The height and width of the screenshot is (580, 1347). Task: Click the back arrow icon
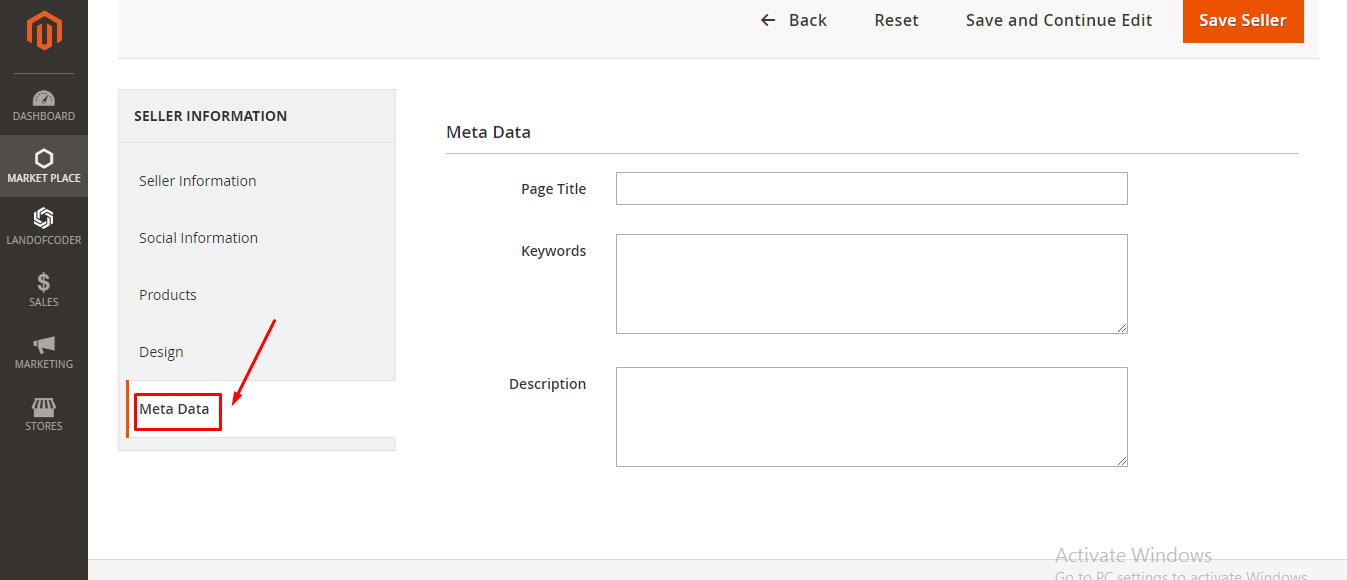(767, 20)
